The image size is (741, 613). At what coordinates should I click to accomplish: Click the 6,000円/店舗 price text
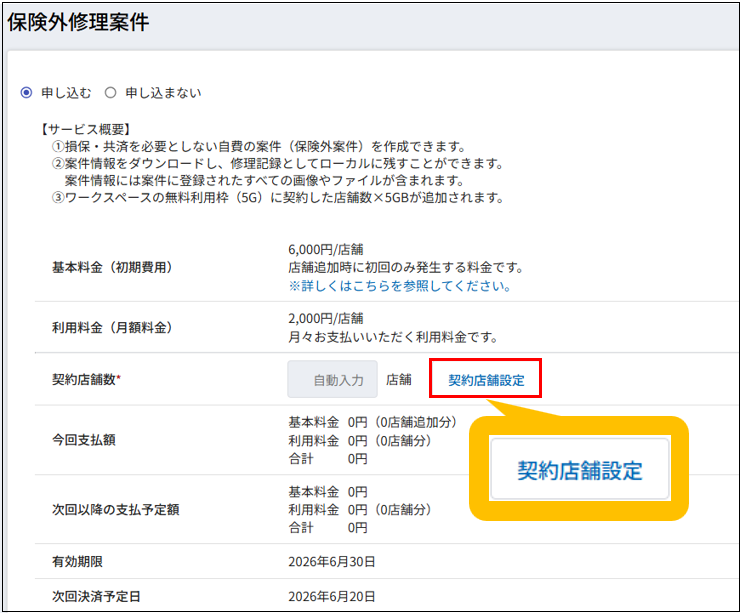[x=326, y=250]
